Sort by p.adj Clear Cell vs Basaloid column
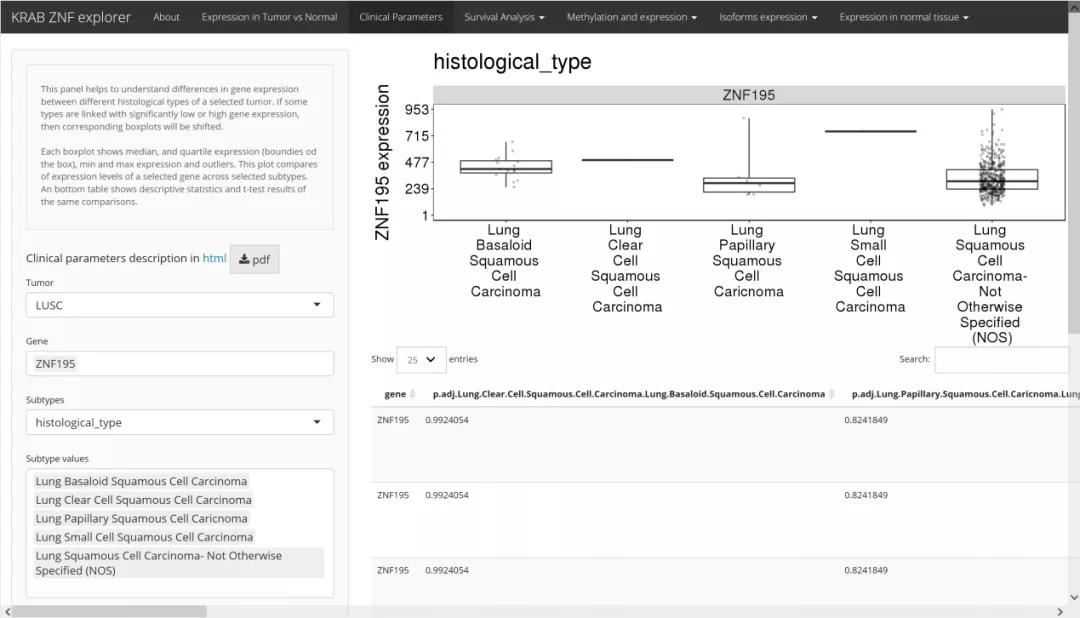 pos(832,394)
